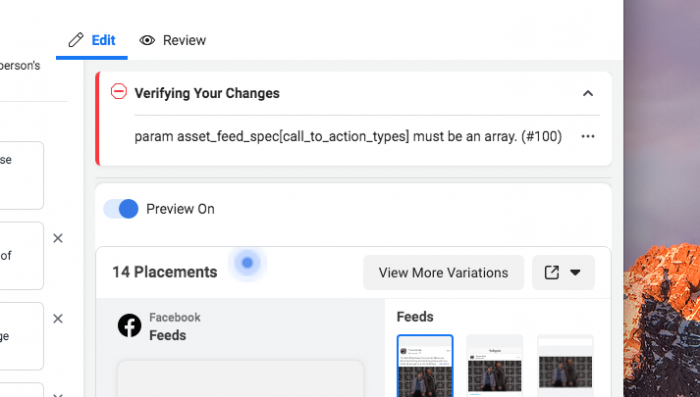The height and width of the screenshot is (397, 700).
Task: Switch to the Edit tab
Action: 92,40
